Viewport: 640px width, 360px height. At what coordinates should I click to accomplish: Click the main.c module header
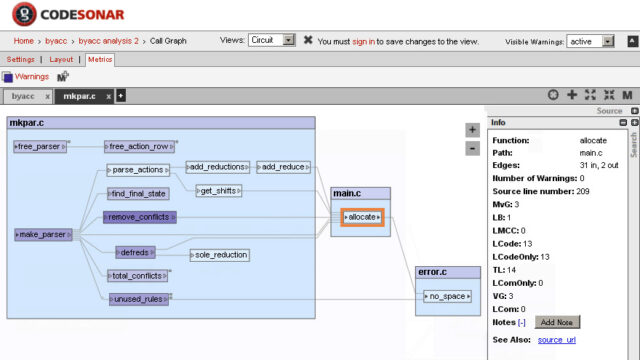[x=360, y=193]
